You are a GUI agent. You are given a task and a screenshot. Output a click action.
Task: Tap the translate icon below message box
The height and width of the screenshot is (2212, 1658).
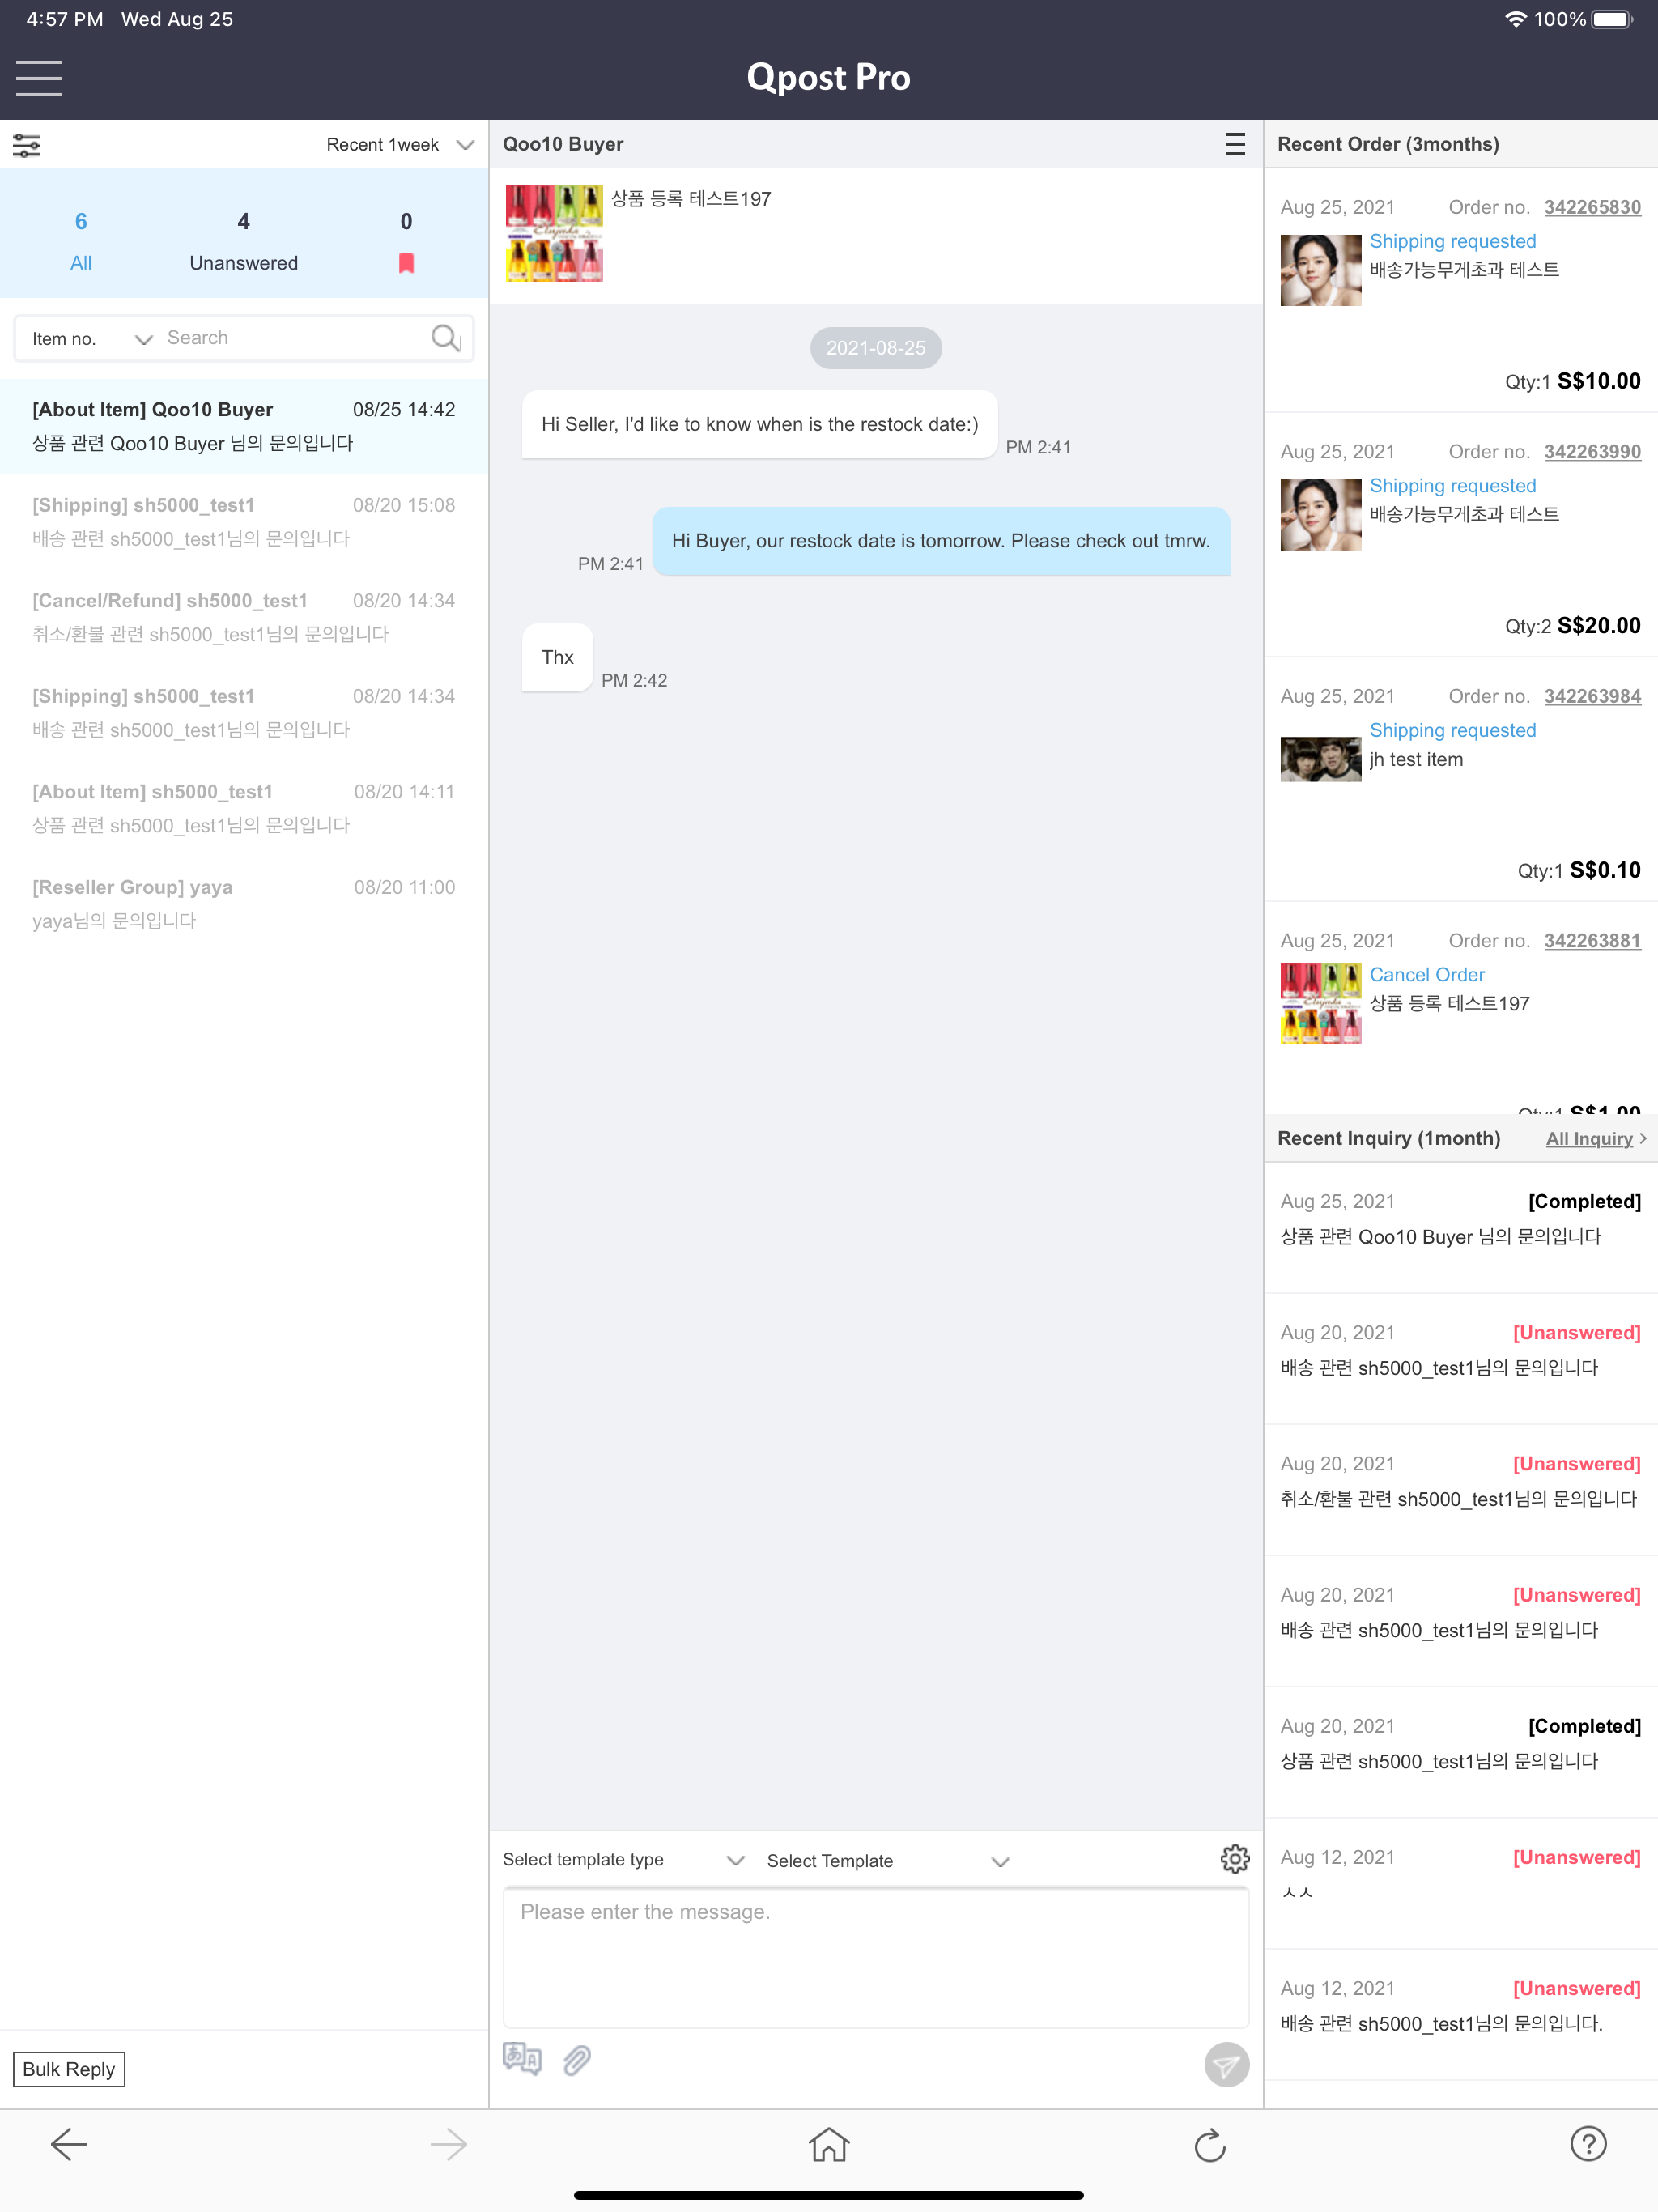click(x=522, y=2058)
